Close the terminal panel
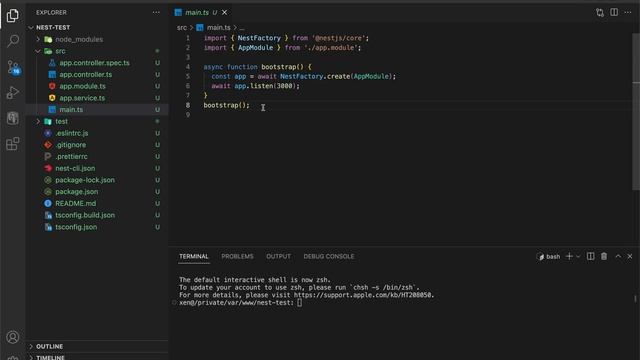Image resolution: width=640 pixels, height=360 pixels. pyautogui.click(x=630, y=256)
